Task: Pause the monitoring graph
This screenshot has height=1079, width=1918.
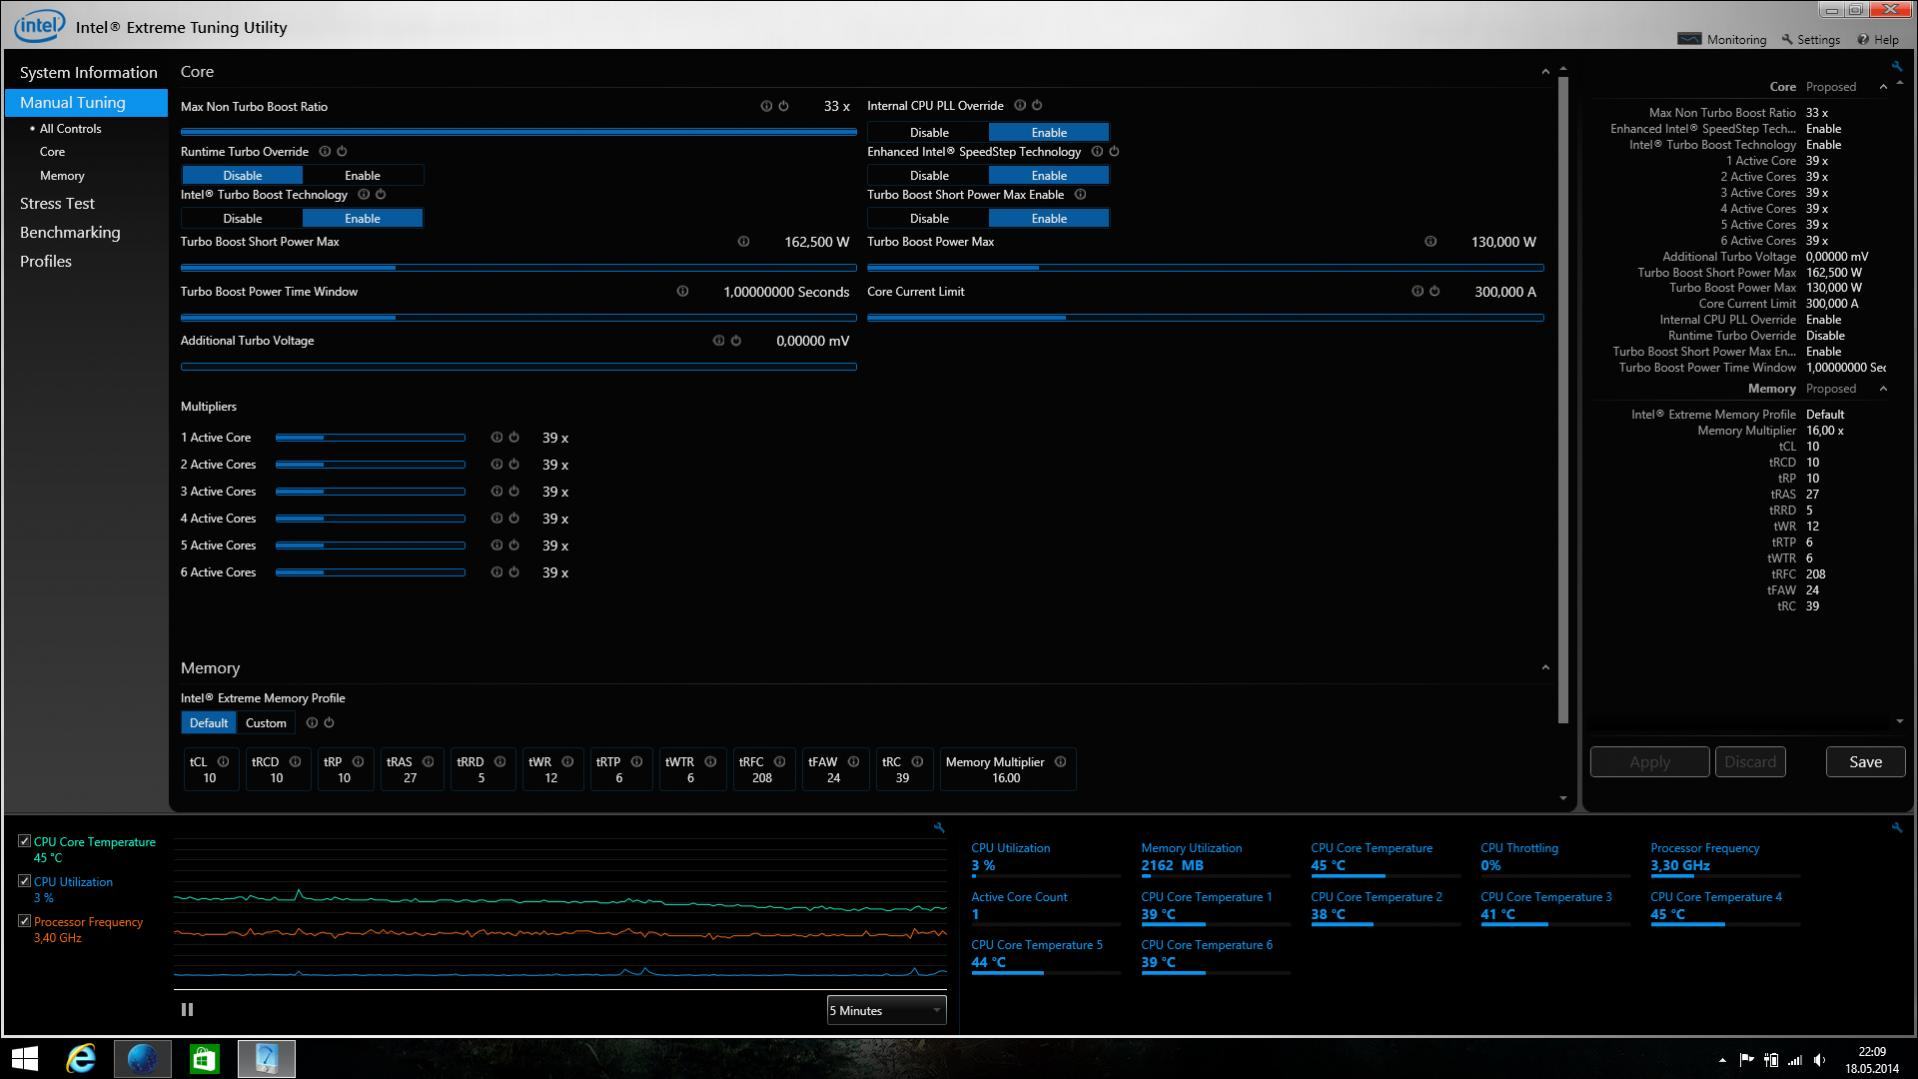Action: [x=187, y=1011]
